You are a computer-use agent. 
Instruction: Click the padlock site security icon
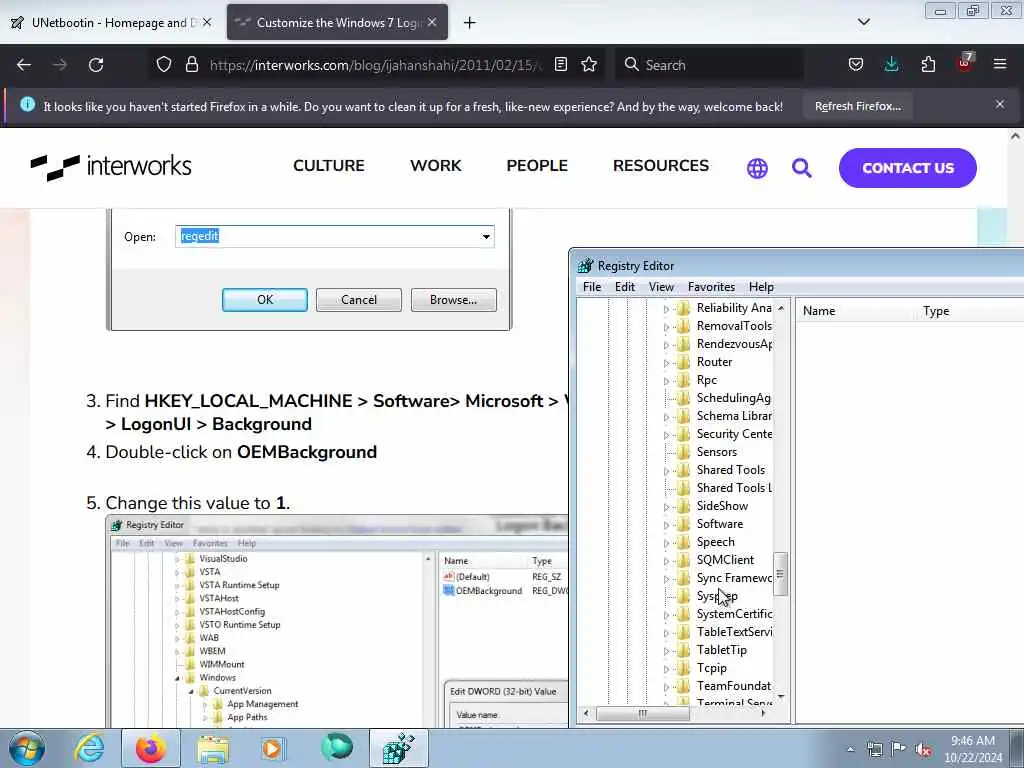click(x=191, y=64)
